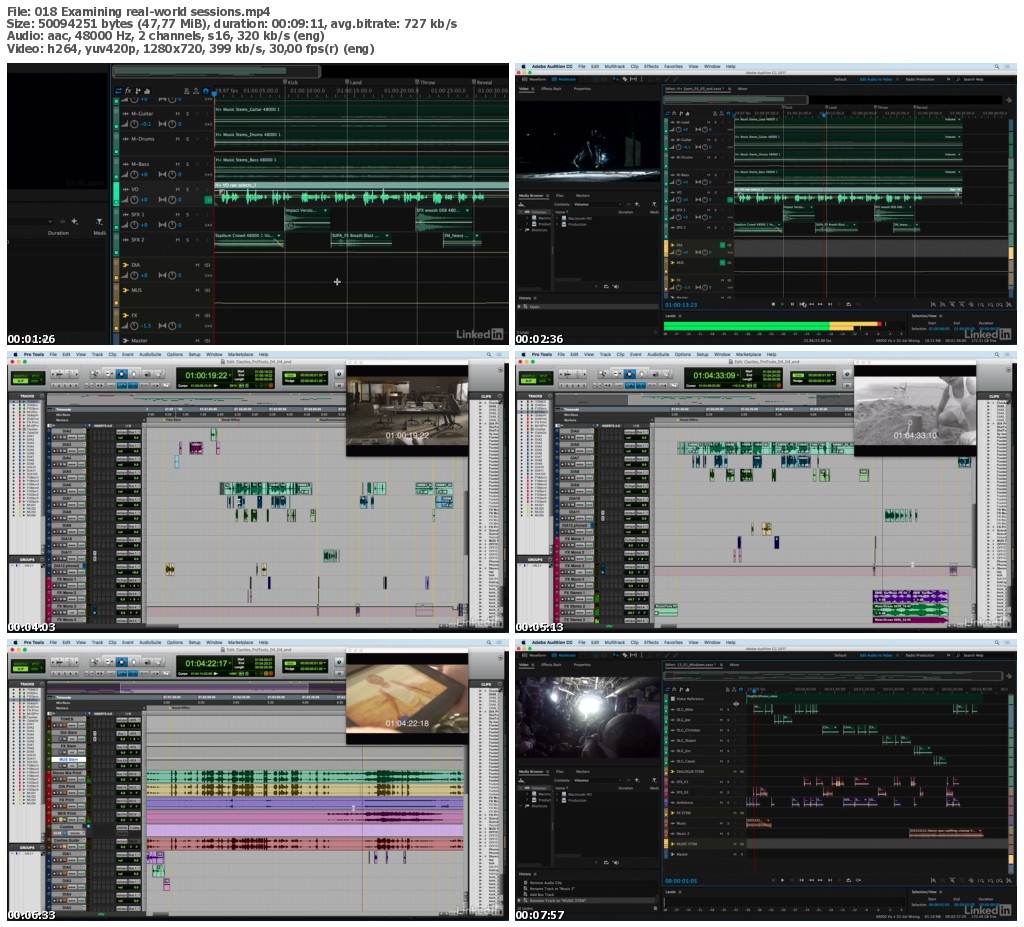Viewport: 1024px width, 927px height.
Task: Click the Levels meter in the 00:02:36 frame
Action: coord(782,324)
